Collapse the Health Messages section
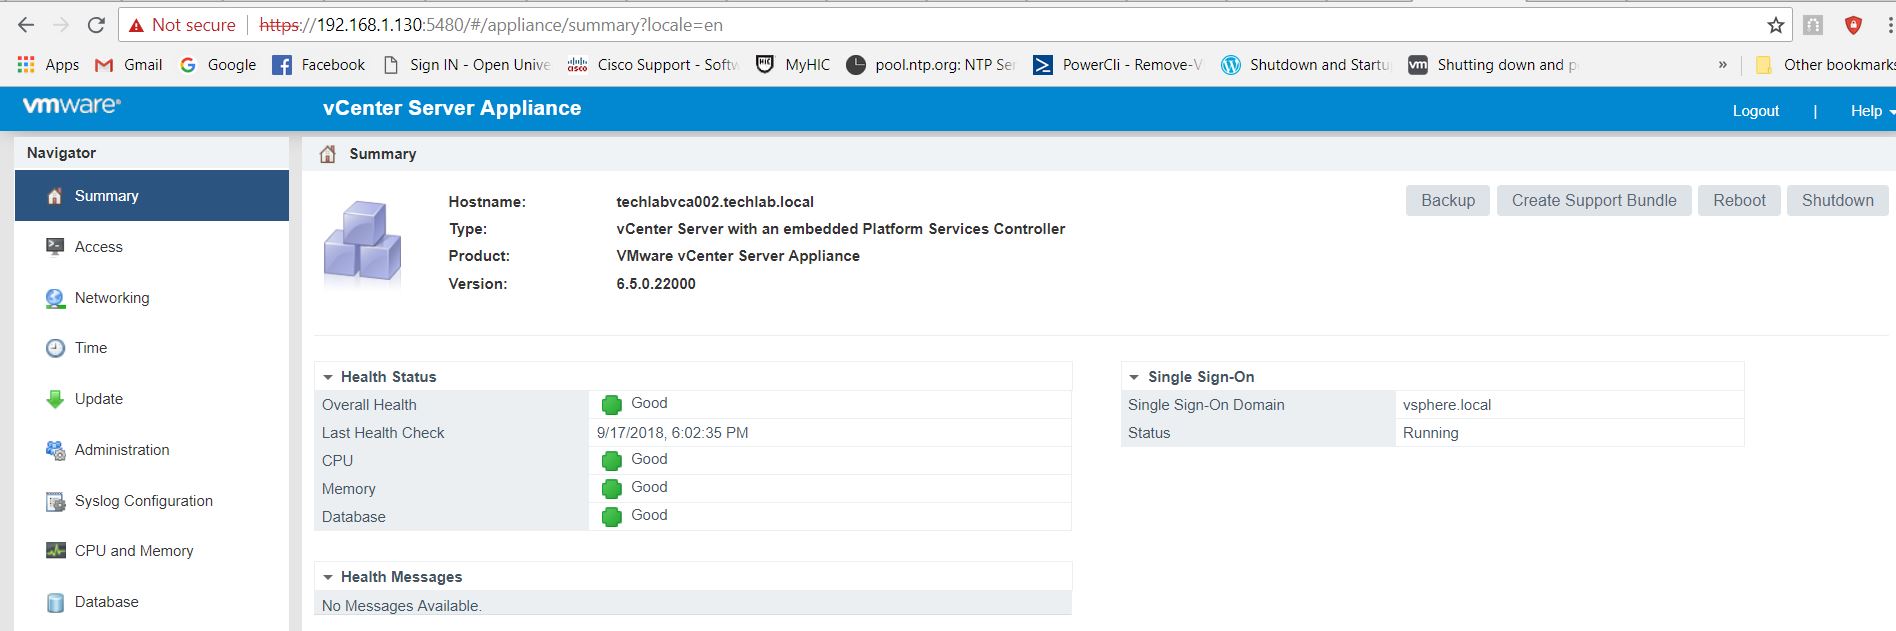 327,577
